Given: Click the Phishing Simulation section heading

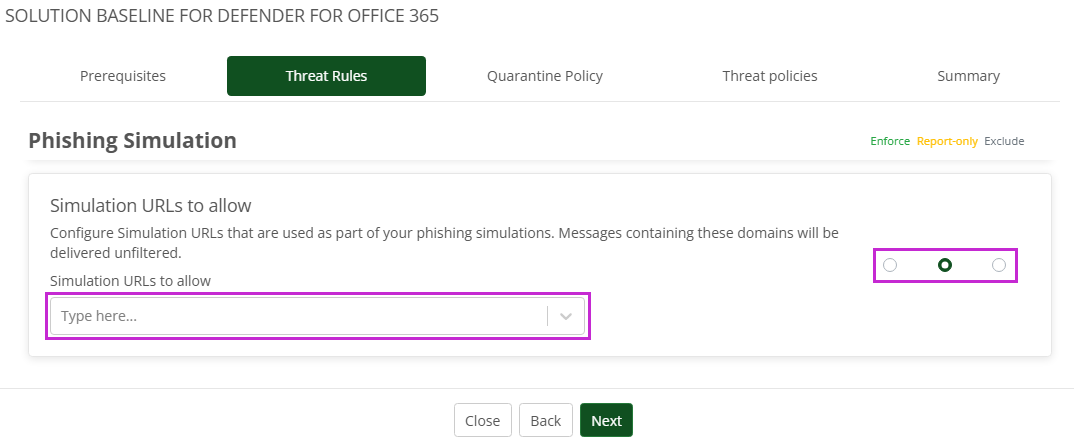Looking at the screenshot, I should (132, 141).
